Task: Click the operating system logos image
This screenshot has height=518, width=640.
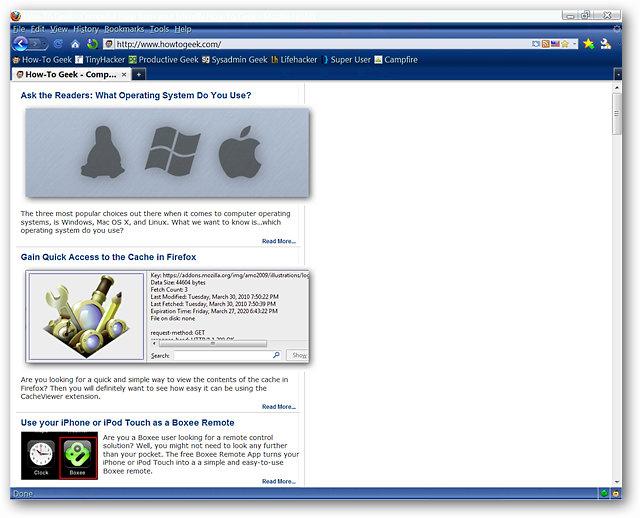Action: click(167, 153)
